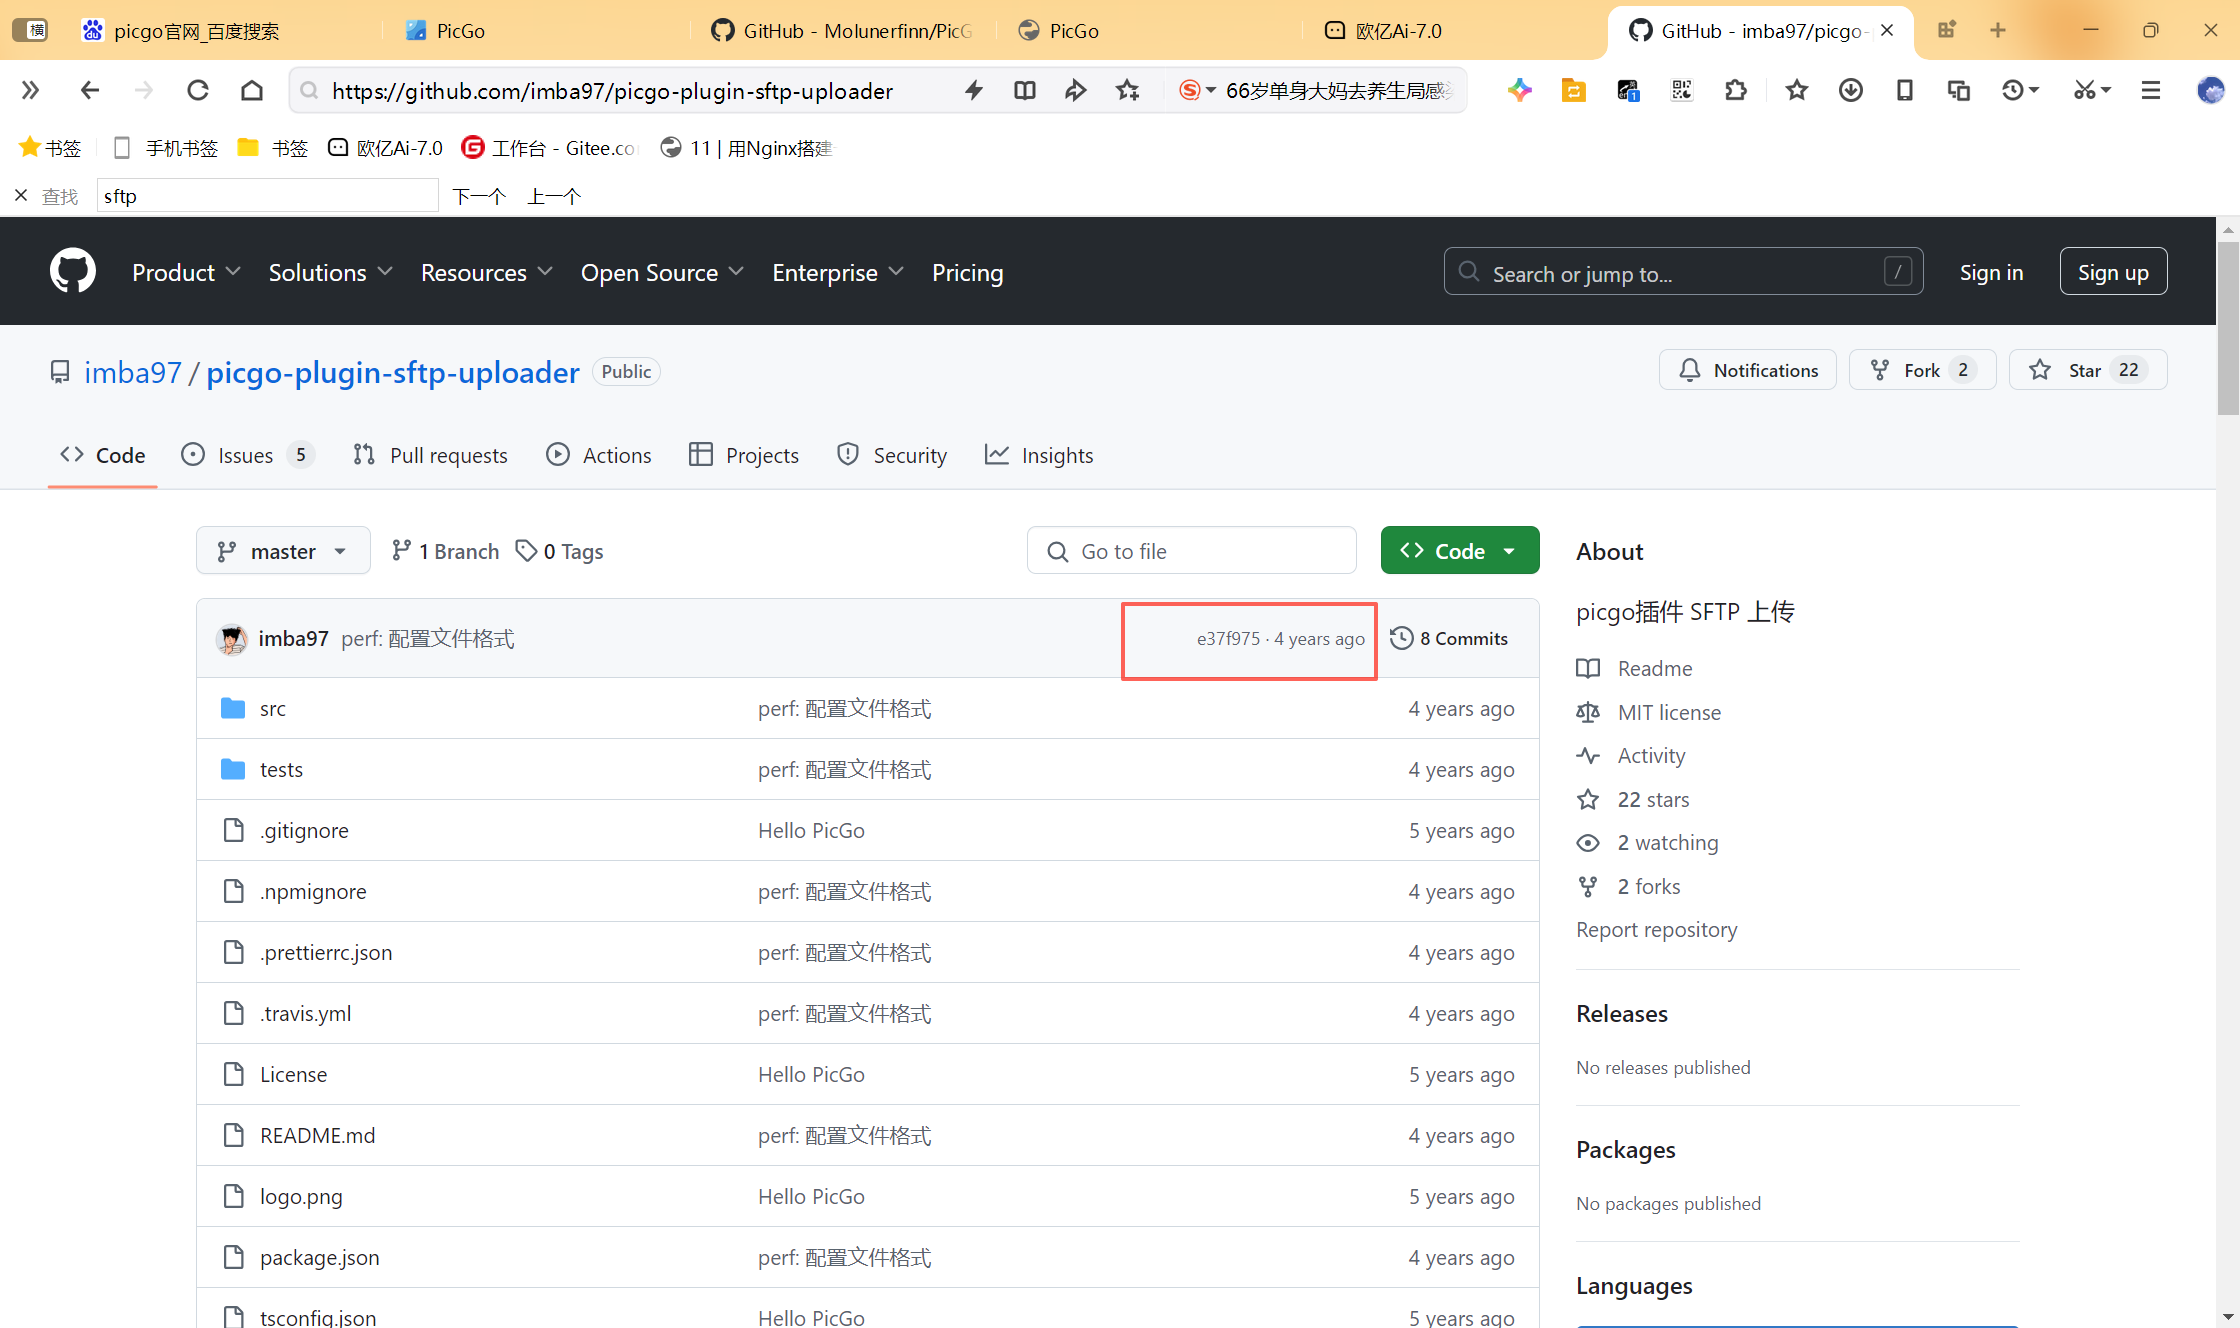Click imba97's avatar in the commit row
Image resolution: width=2240 pixels, height=1328 pixels.
pos(232,639)
